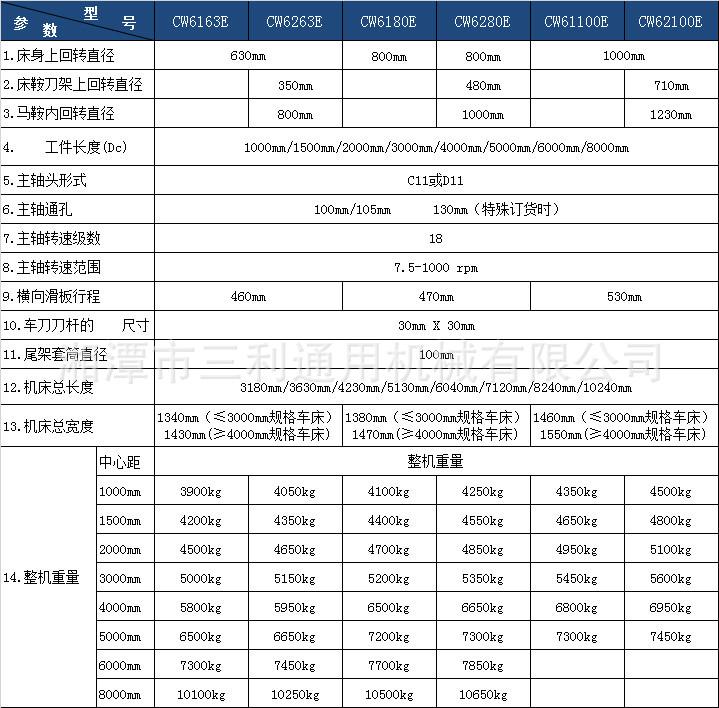
Task: Click the C11或D11 cell
Action: [x=436, y=180]
